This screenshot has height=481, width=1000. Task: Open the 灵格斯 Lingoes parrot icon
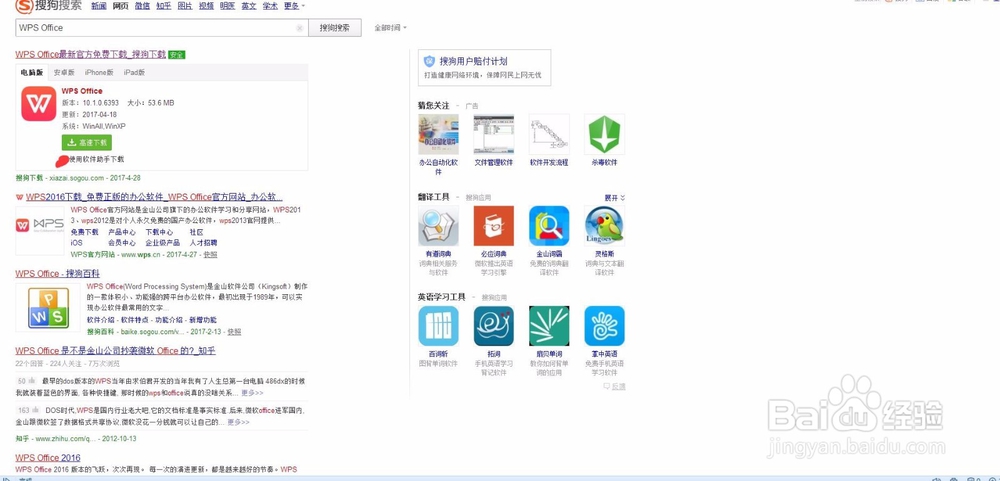pyautogui.click(x=605, y=226)
